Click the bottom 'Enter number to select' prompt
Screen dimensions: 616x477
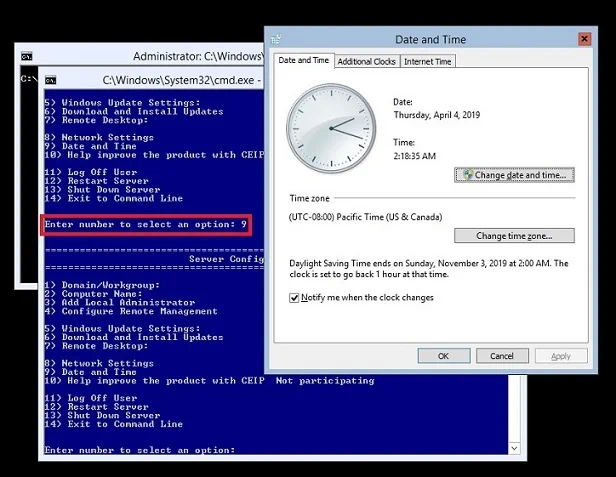coord(140,450)
